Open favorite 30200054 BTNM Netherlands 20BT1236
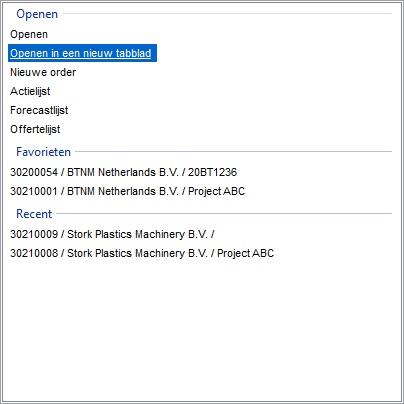The image size is (404, 404). point(123,172)
